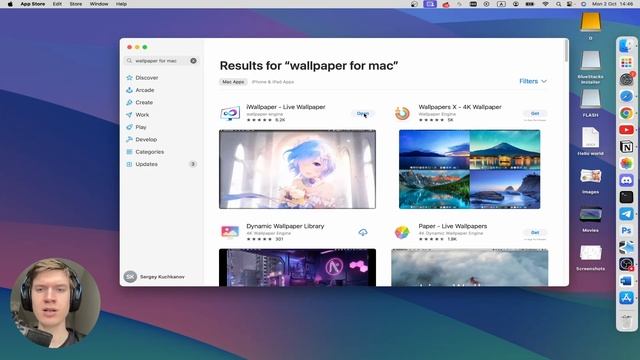
Task: Open the Trash in the Dock
Action: click(626, 321)
